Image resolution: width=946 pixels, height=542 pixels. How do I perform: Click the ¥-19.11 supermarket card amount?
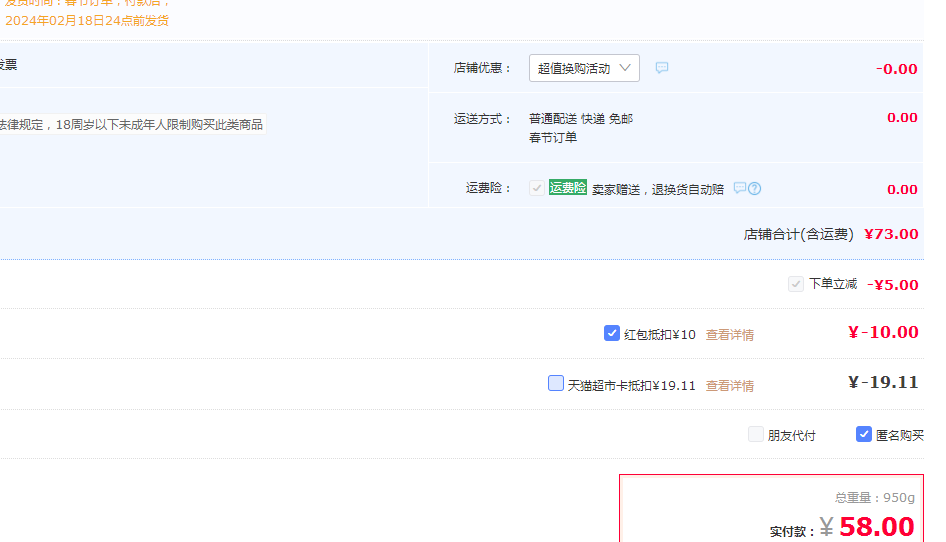click(883, 382)
